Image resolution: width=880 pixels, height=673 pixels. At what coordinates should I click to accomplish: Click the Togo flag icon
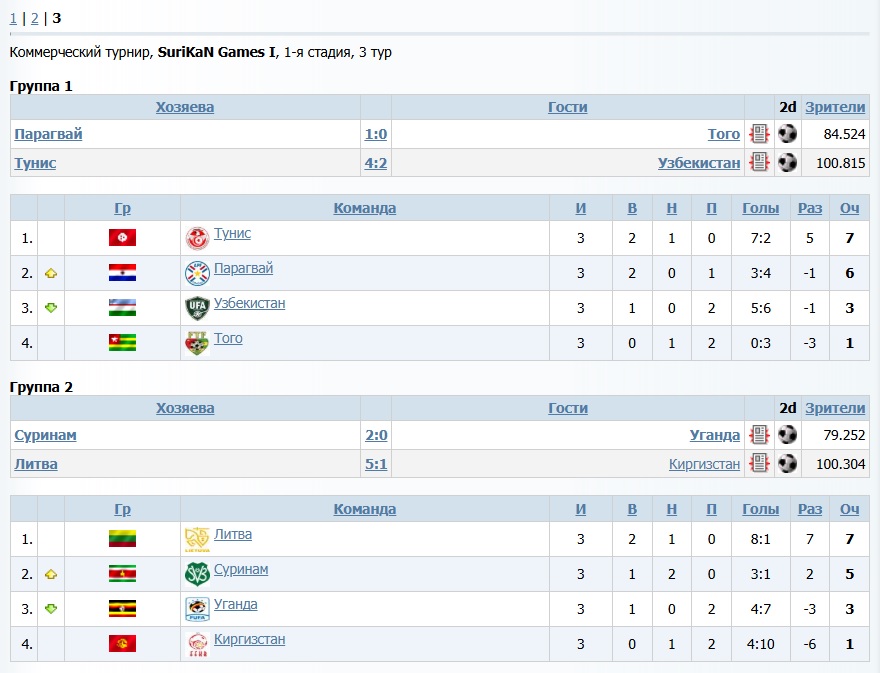click(x=122, y=343)
